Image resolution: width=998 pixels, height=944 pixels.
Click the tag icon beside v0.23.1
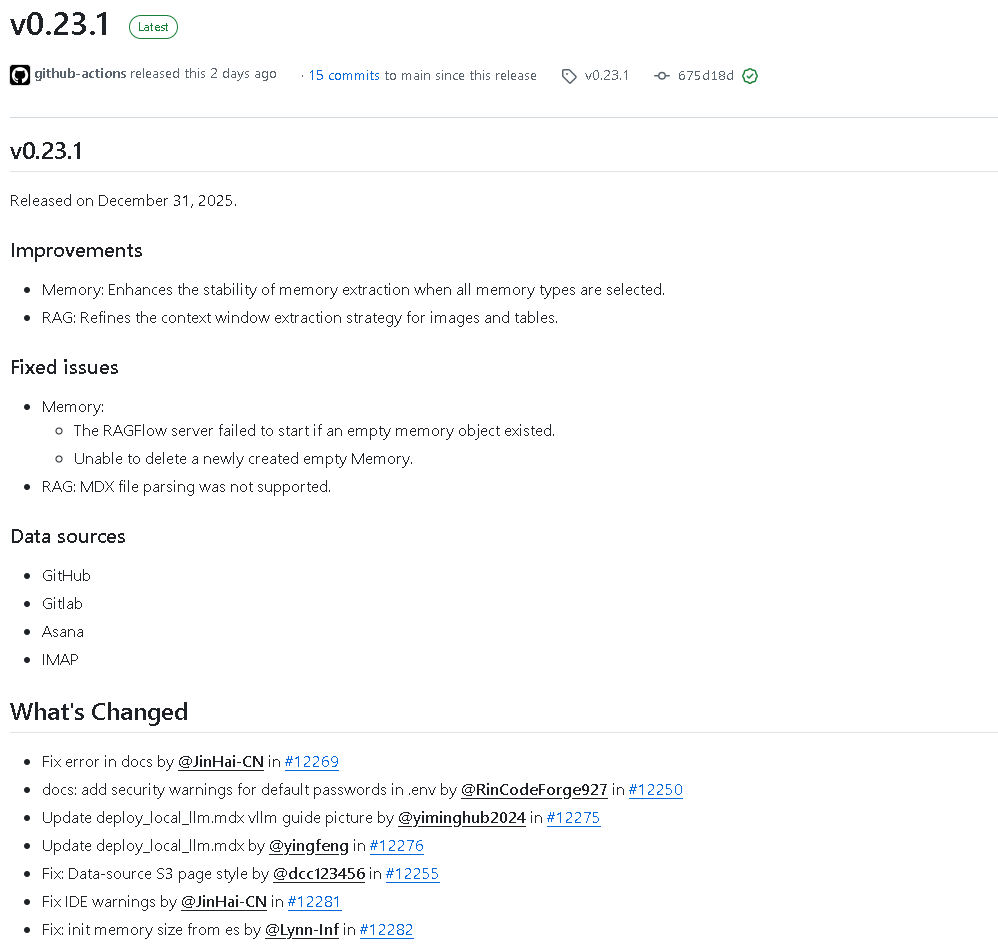click(569, 76)
